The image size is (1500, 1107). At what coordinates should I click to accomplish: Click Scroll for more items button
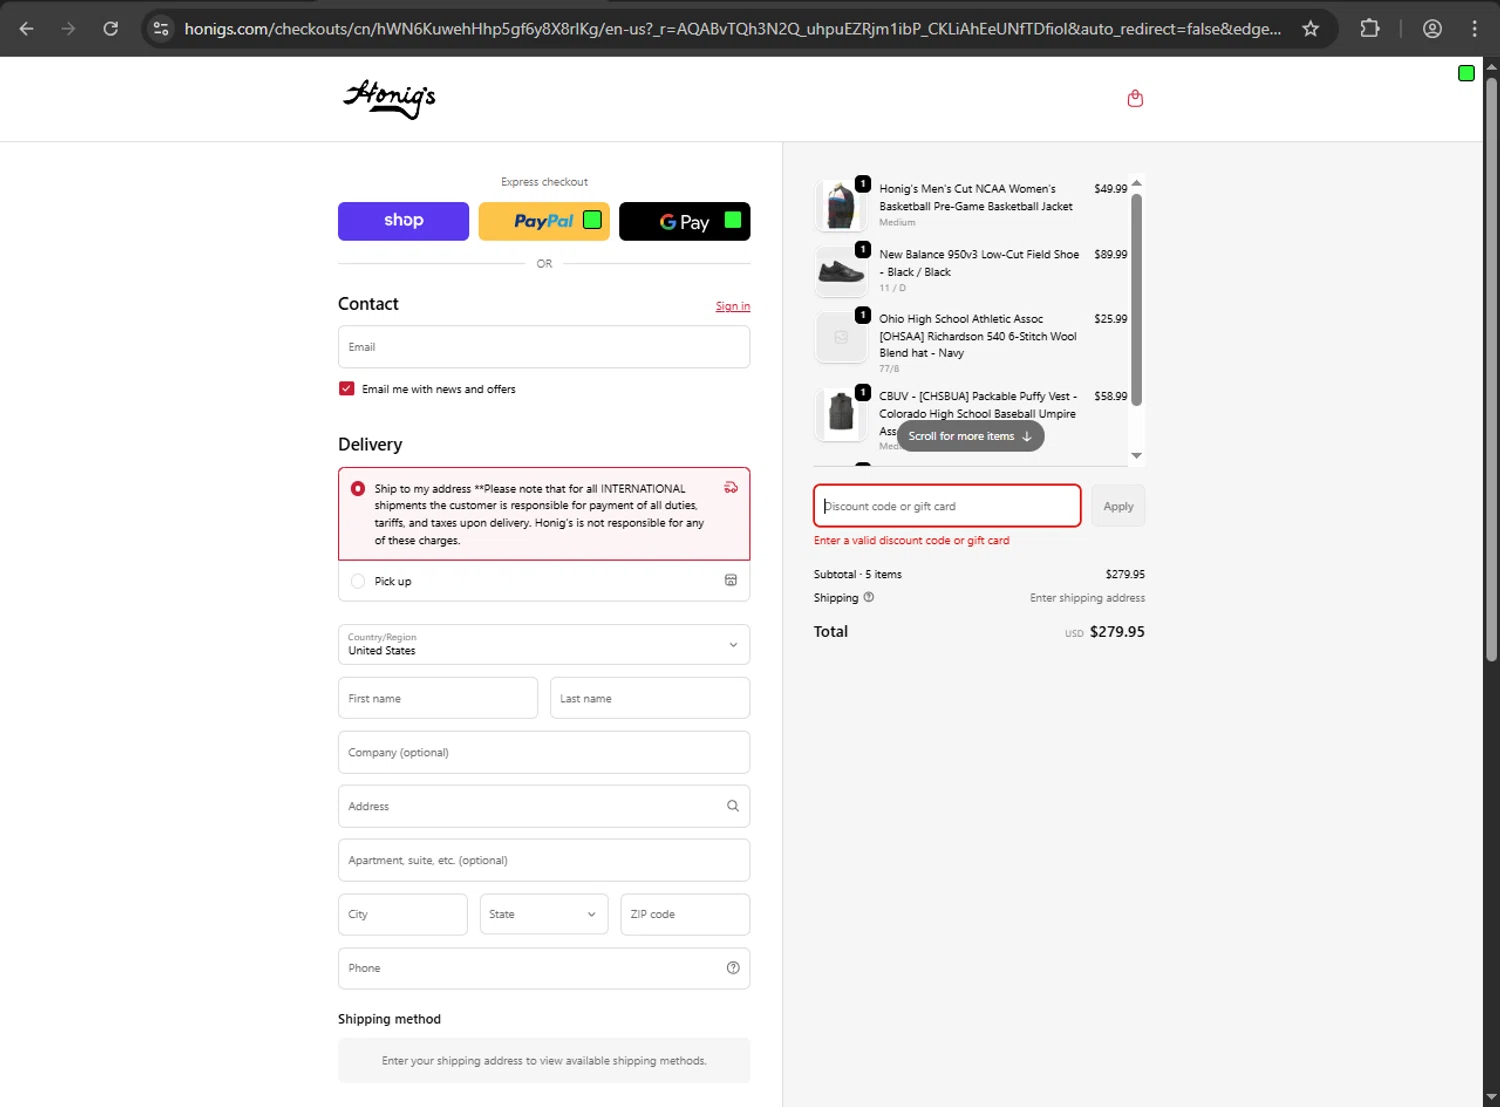click(x=970, y=436)
